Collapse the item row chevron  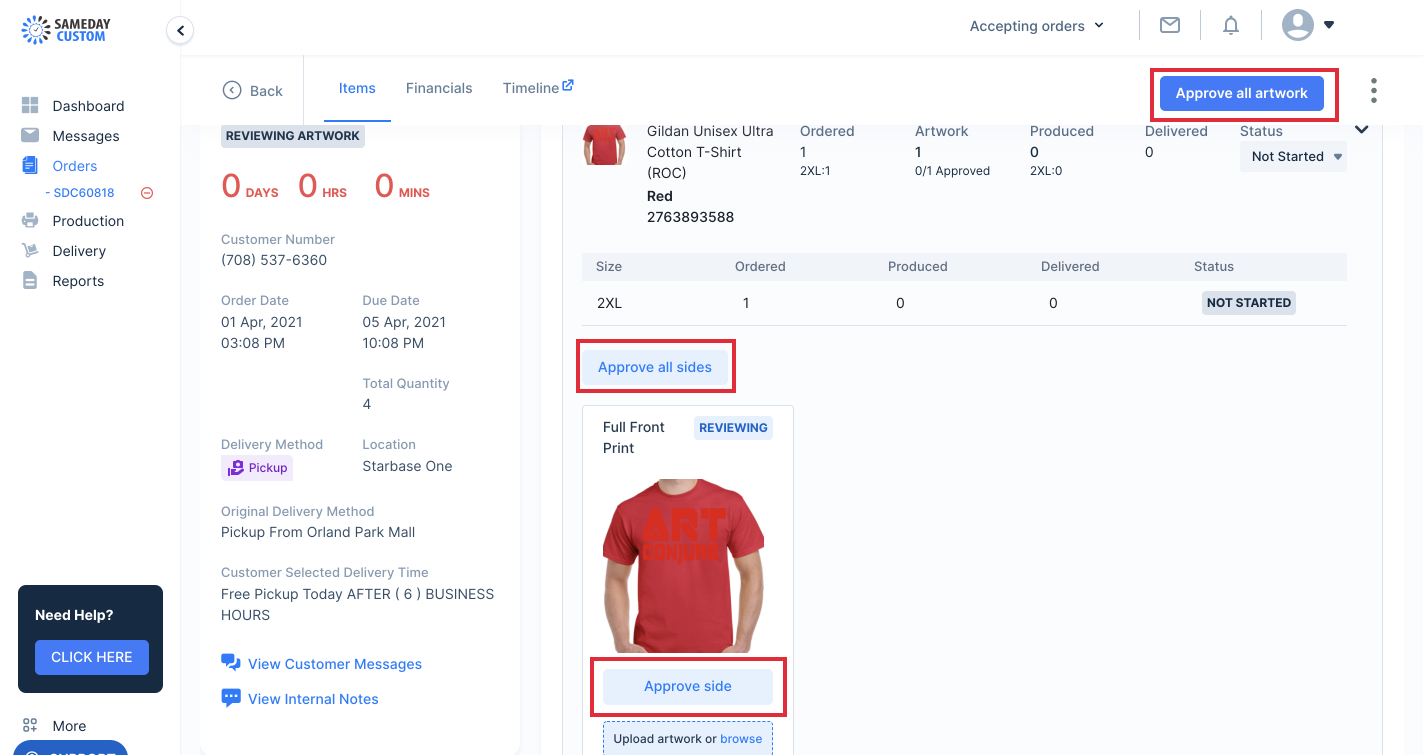[1361, 129]
